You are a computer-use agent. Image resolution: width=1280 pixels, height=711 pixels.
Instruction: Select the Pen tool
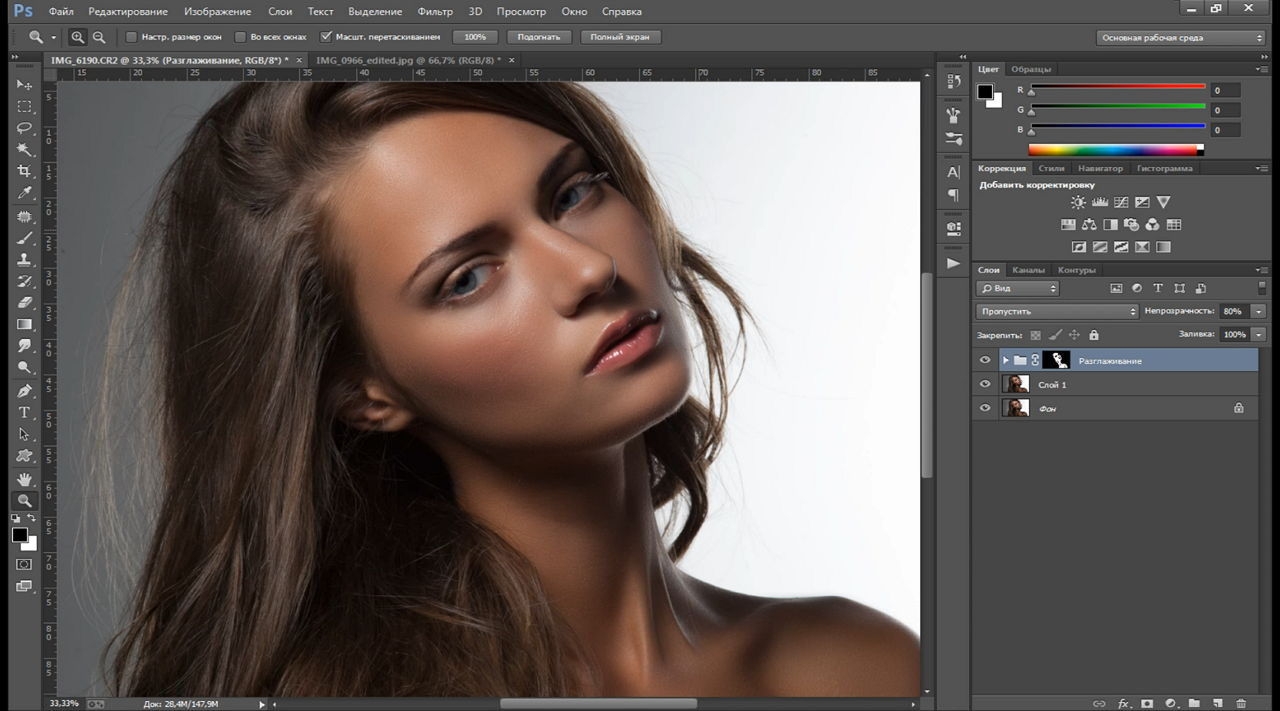(x=25, y=390)
